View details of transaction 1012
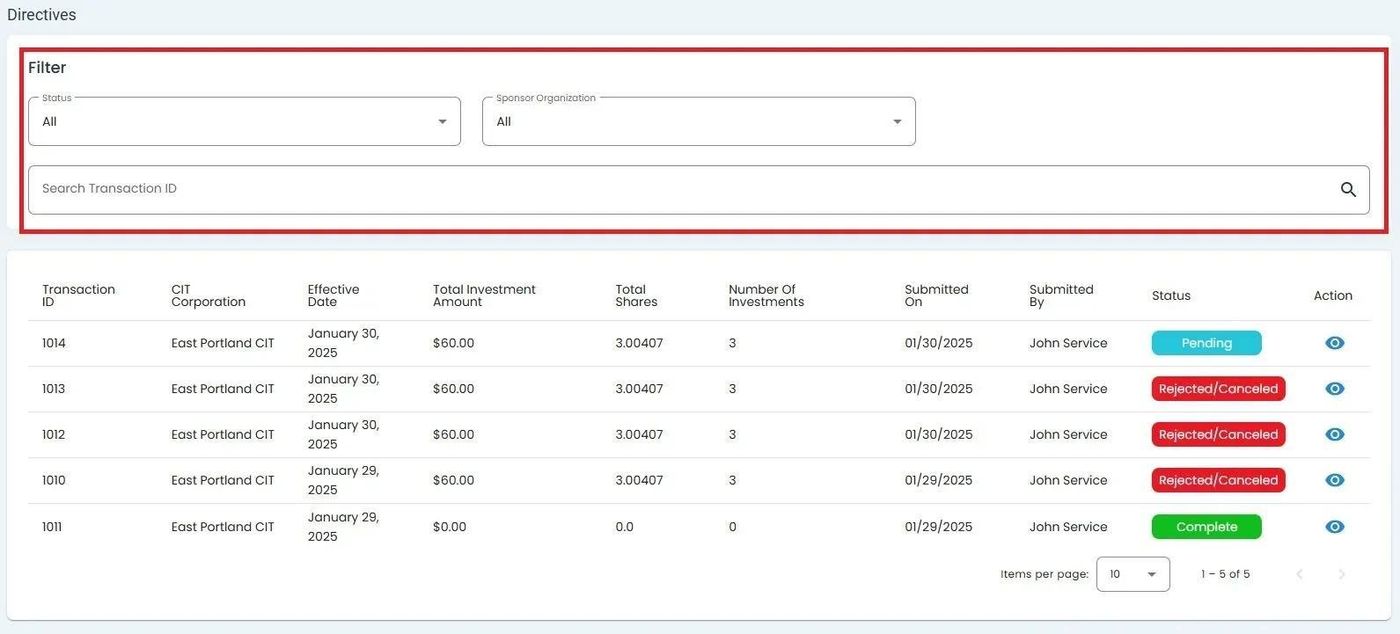The width and height of the screenshot is (1400, 634). click(x=1334, y=435)
